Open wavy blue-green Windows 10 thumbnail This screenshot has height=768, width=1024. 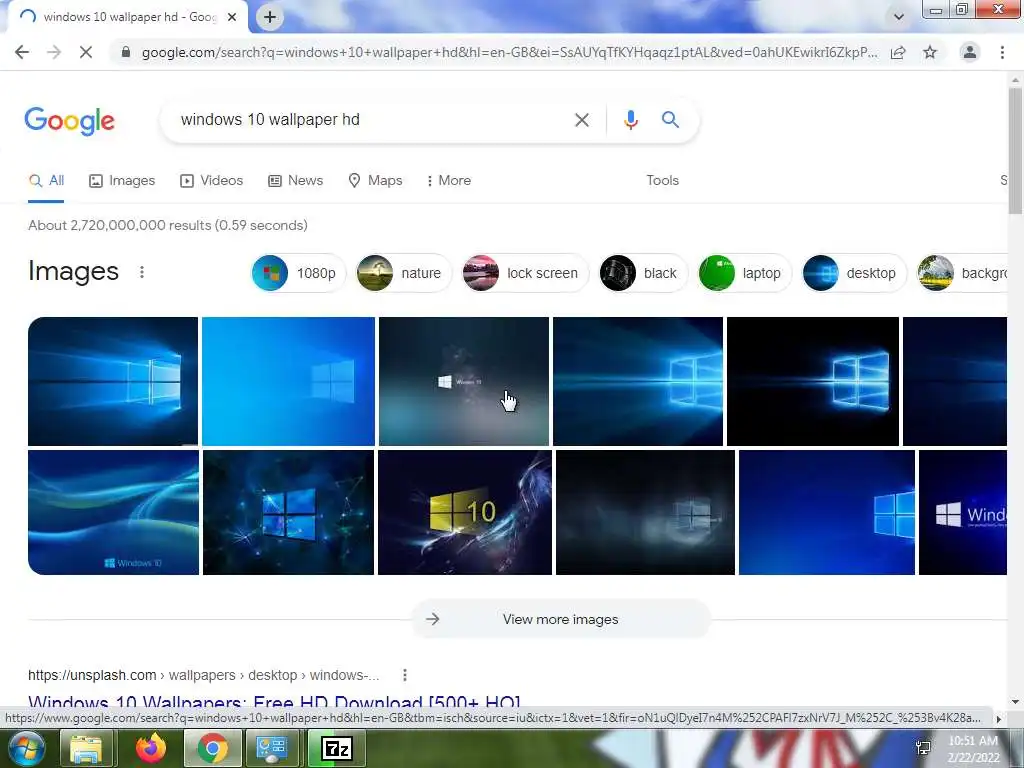point(113,513)
